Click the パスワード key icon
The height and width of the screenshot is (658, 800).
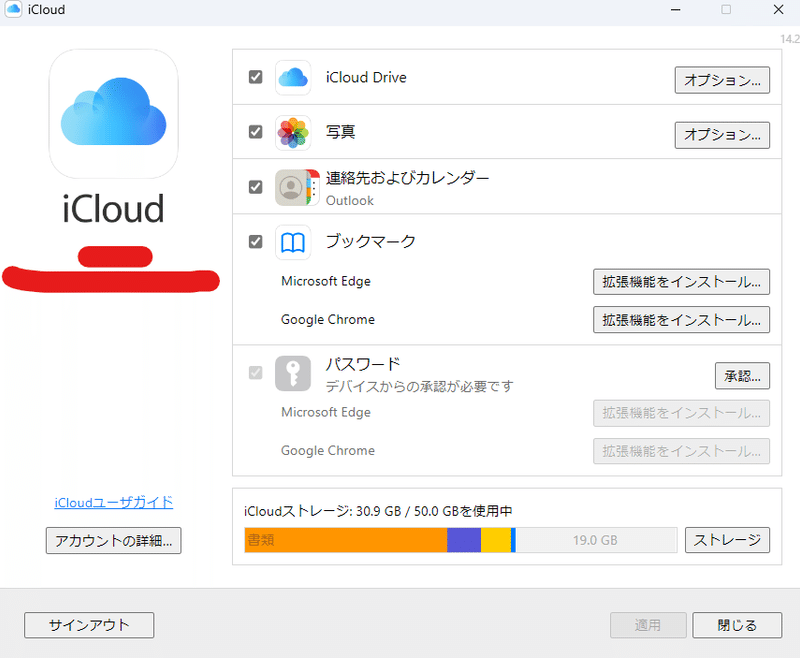293,373
